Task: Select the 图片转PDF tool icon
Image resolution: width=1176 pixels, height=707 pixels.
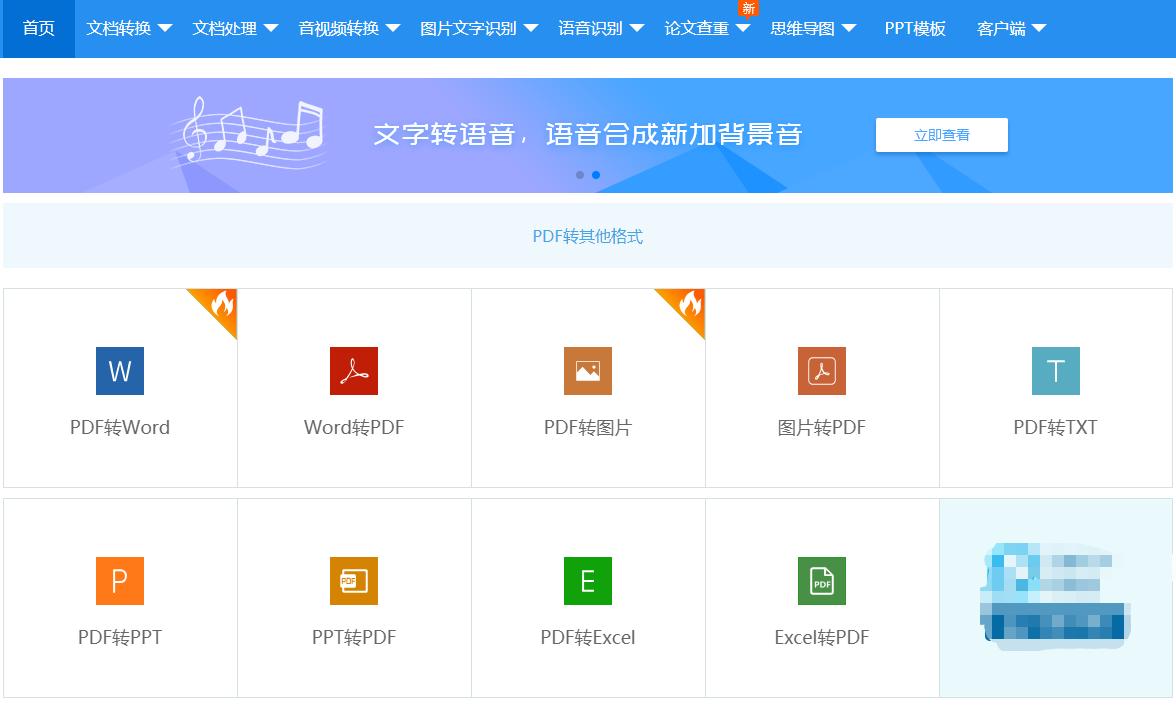Action: pyautogui.click(x=821, y=371)
